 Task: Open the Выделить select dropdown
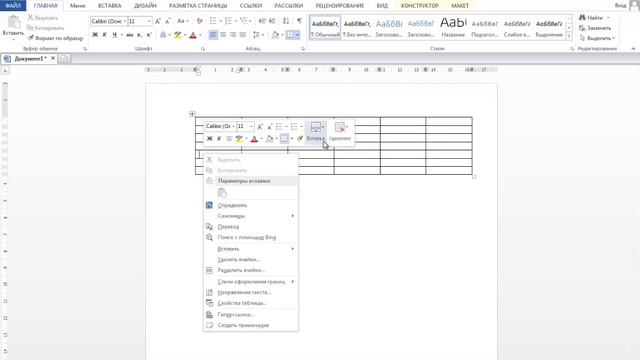(597, 38)
